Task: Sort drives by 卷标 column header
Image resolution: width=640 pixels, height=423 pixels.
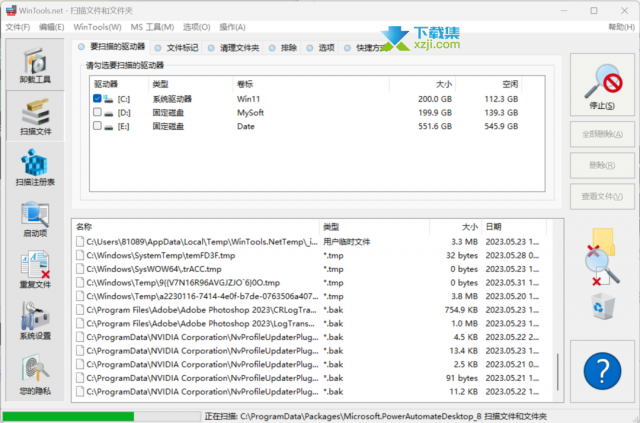Action: click(311, 85)
